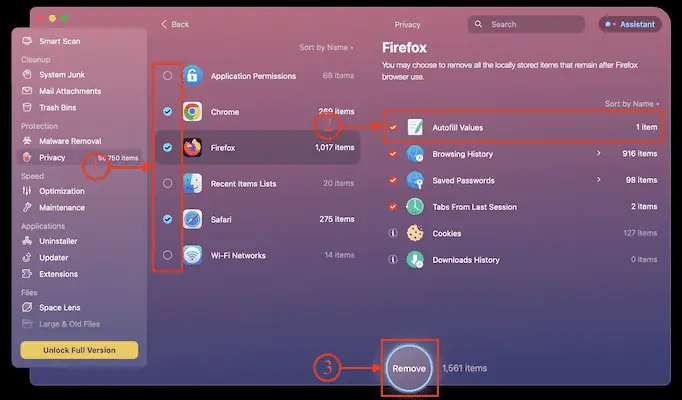Viewport: 682px width, 400px height.
Task: Open Wi-Fi Networks icon entry
Action: pyautogui.click(x=192, y=255)
